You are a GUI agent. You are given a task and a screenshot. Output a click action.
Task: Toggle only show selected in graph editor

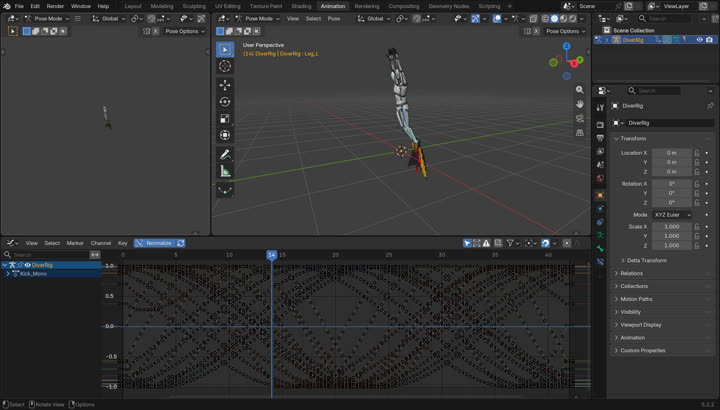467,243
